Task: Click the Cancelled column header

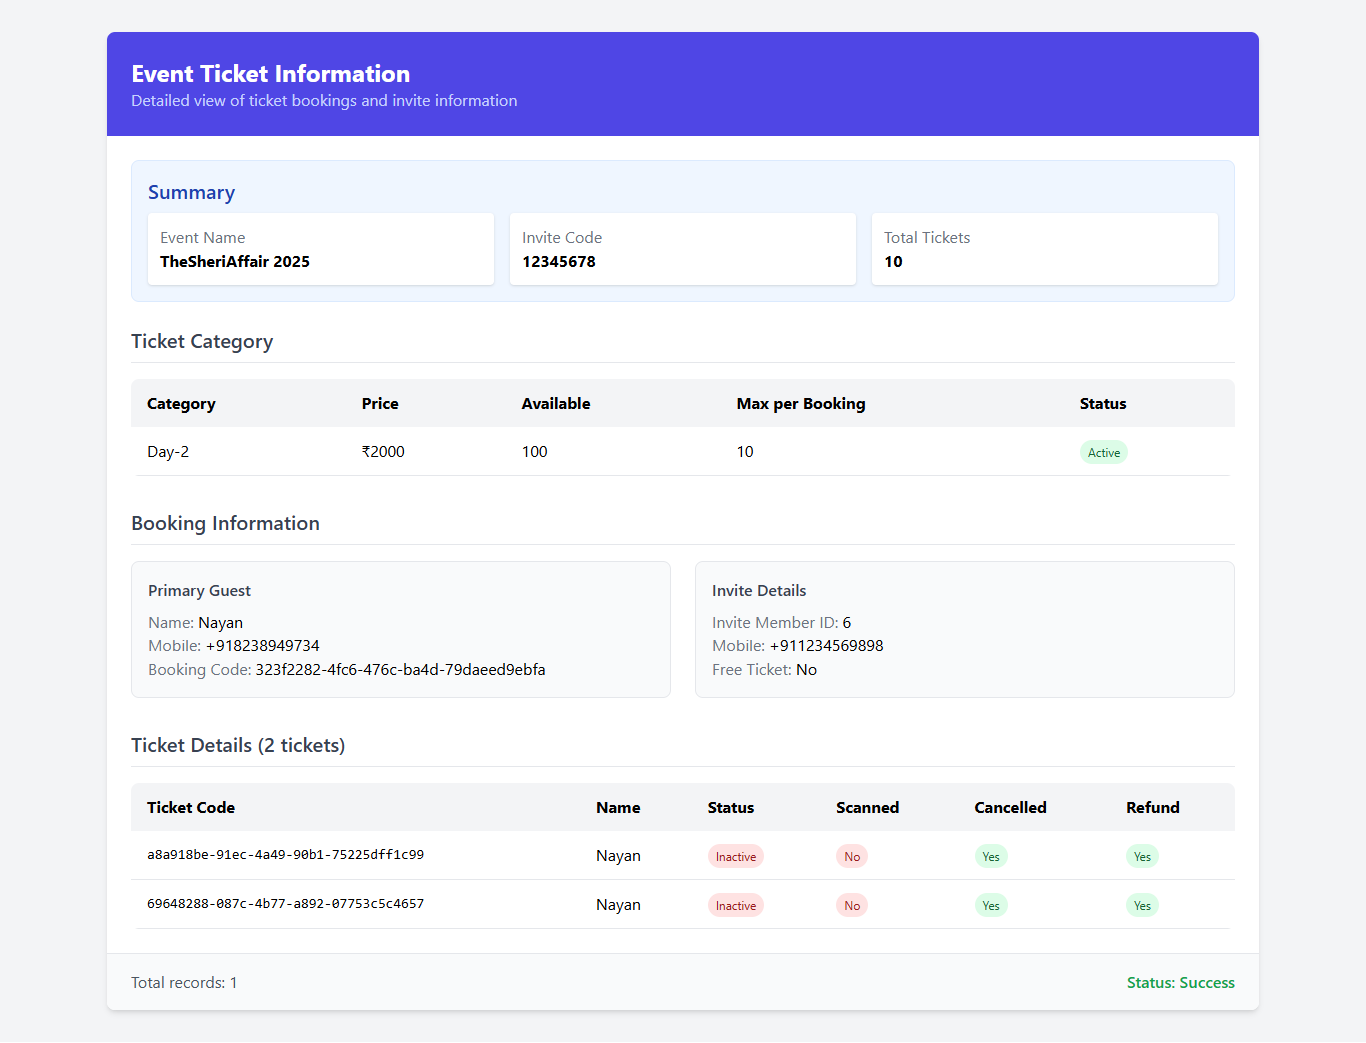Action: point(1010,808)
